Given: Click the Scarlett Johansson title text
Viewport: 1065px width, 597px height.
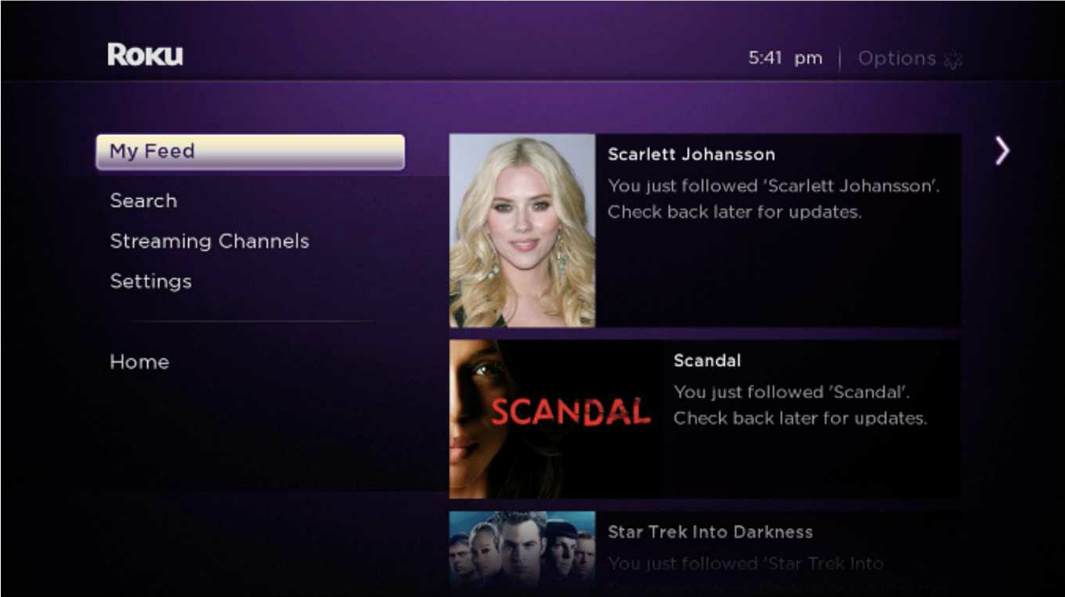Looking at the screenshot, I should (691, 154).
